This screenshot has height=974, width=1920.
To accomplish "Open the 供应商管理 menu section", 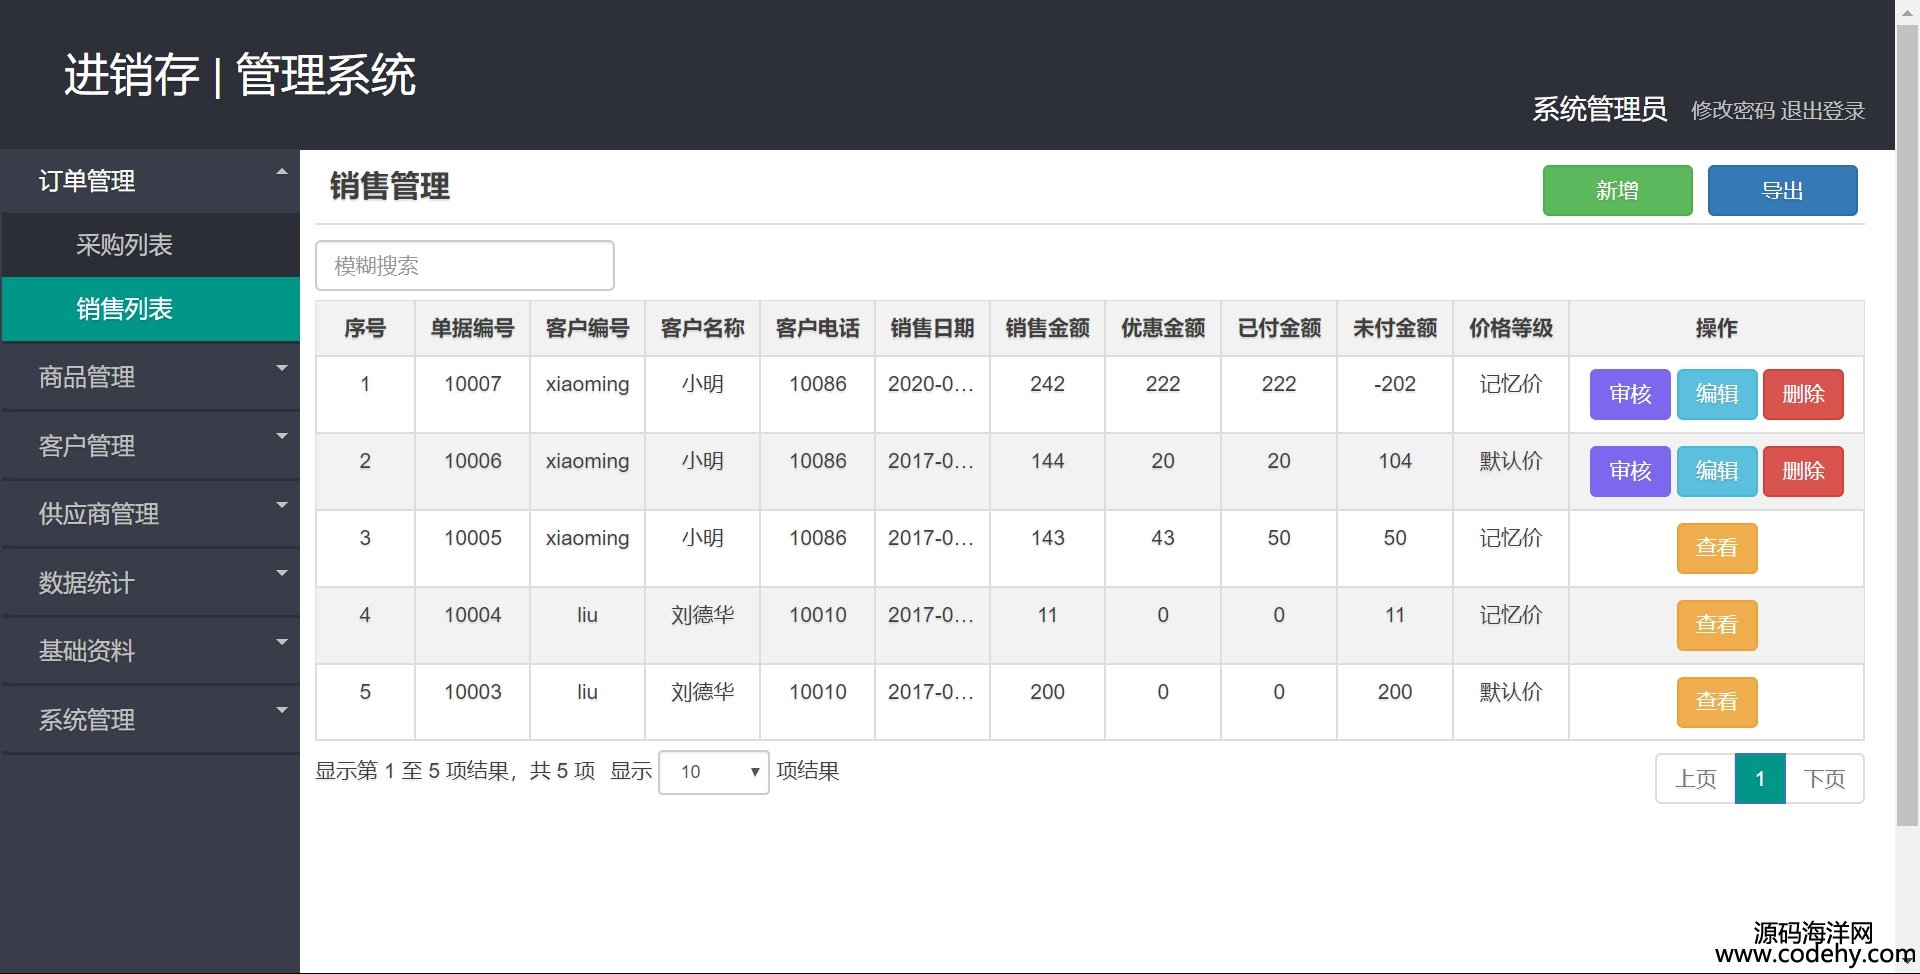I will coord(151,514).
